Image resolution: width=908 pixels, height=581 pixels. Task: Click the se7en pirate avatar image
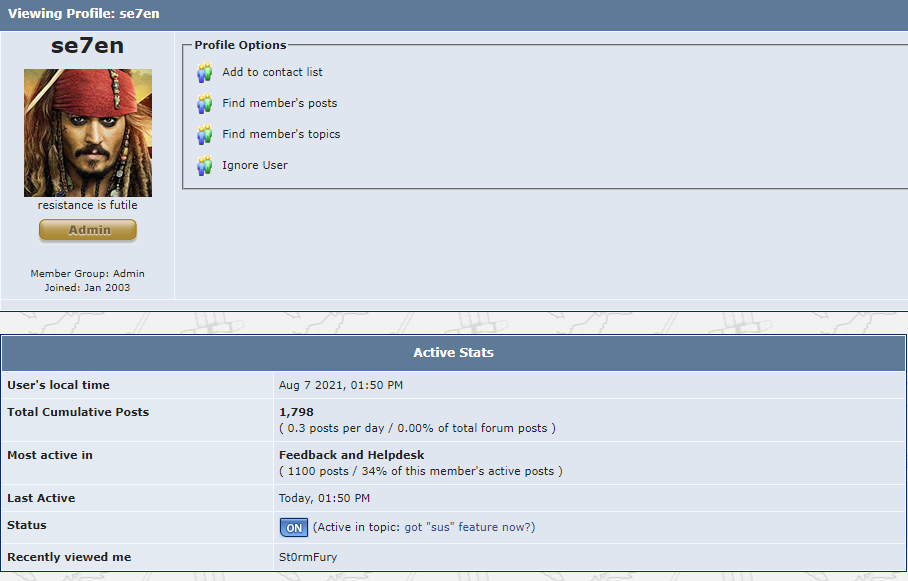point(88,133)
